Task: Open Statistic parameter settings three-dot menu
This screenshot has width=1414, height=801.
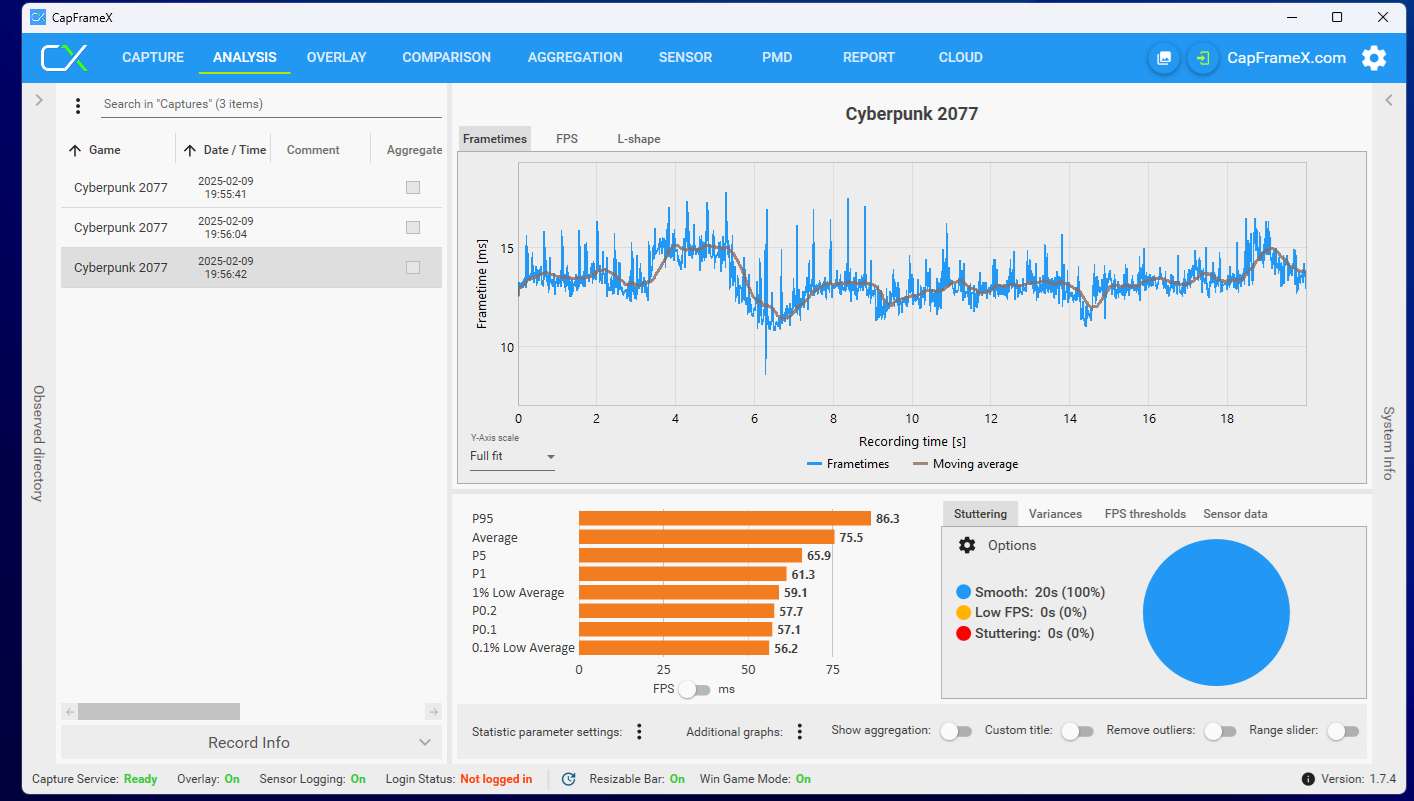Action: click(x=639, y=732)
